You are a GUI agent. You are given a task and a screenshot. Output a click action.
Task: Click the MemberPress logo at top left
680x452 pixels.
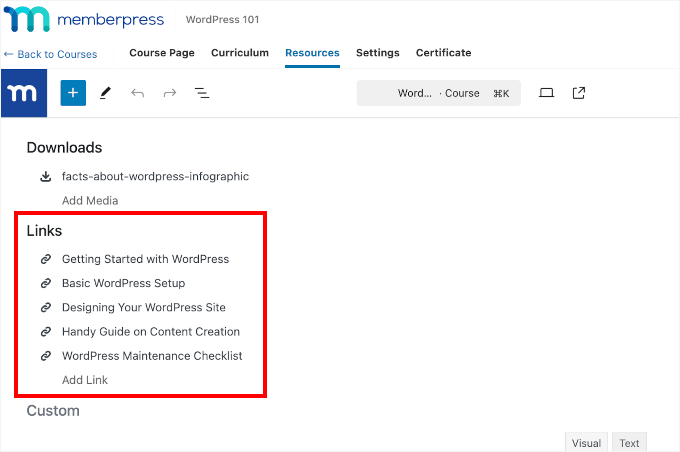(84, 19)
